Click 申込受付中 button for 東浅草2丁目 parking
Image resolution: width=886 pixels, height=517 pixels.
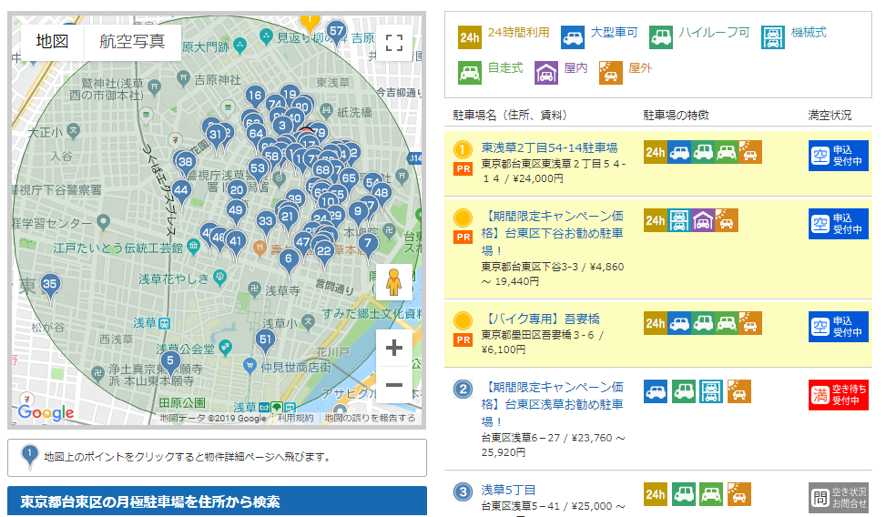pos(838,156)
